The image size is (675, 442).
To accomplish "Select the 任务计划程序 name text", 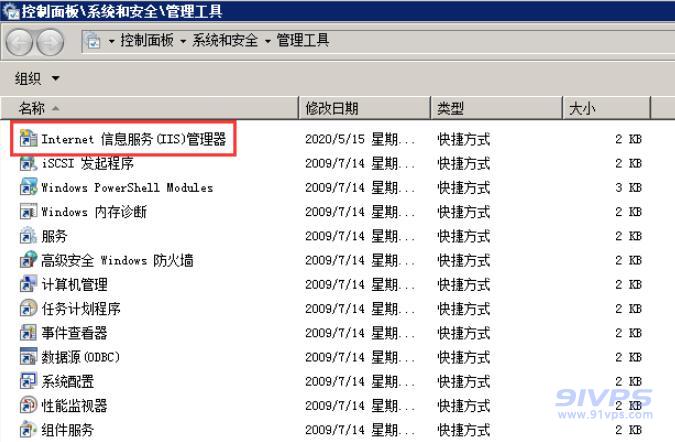I will coord(81,309).
